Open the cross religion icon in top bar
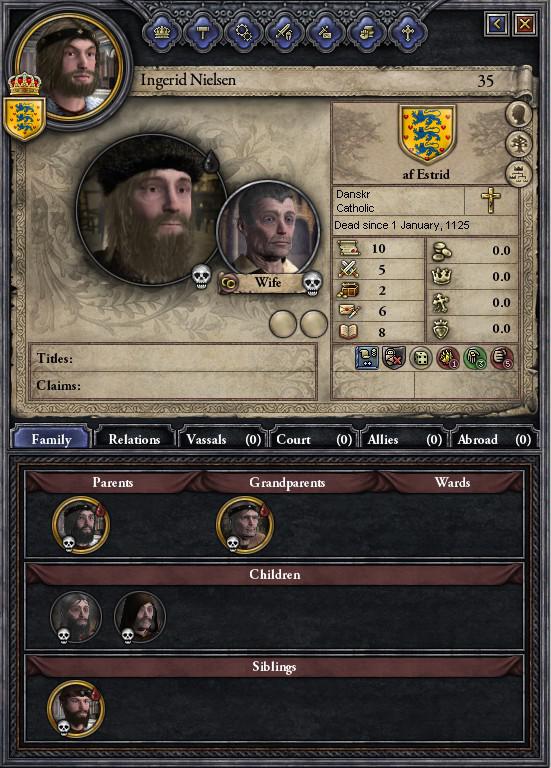This screenshot has width=551, height=768. [407, 33]
